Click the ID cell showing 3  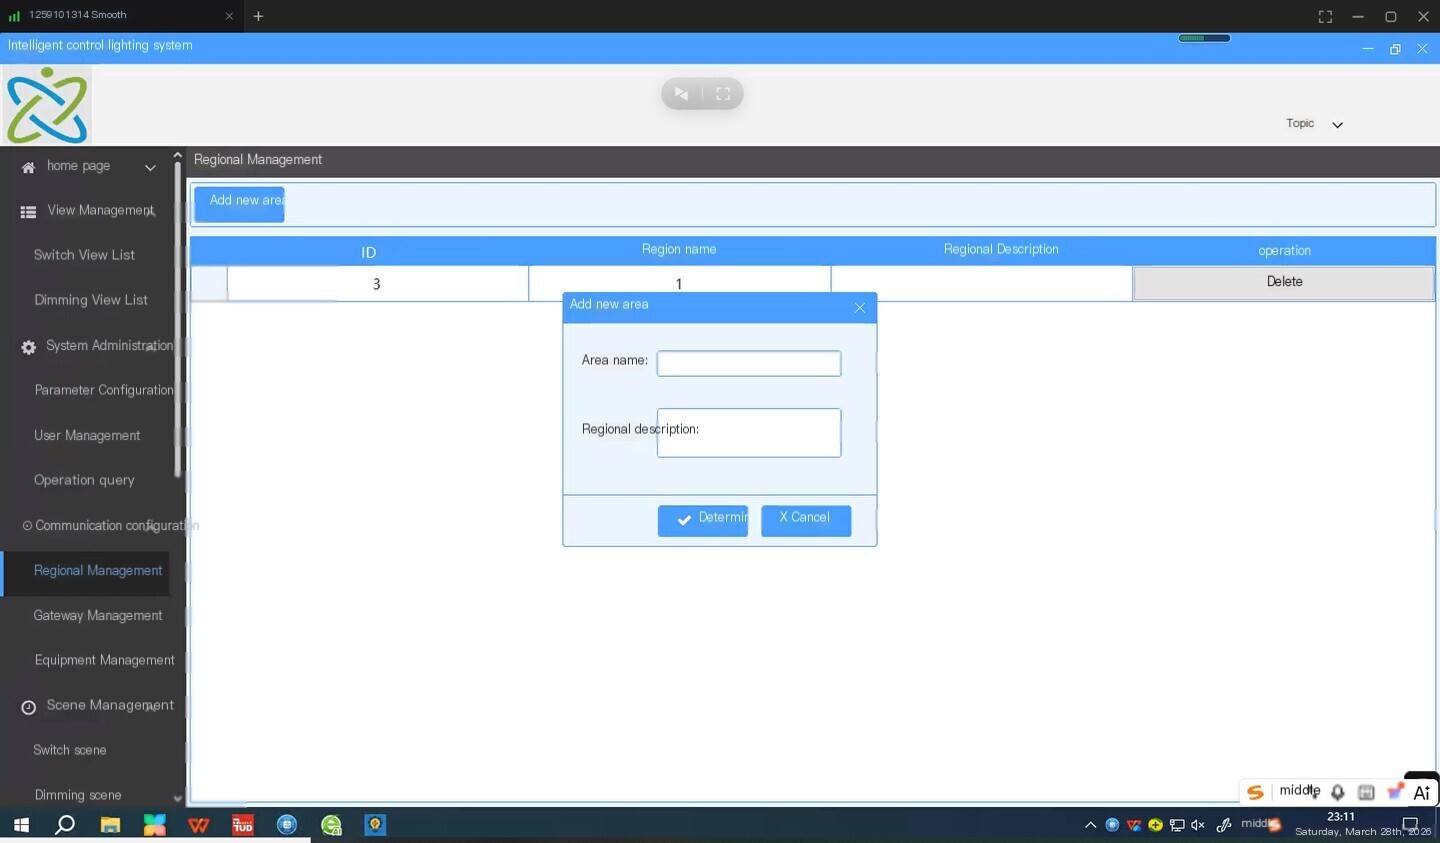click(x=377, y=284)
